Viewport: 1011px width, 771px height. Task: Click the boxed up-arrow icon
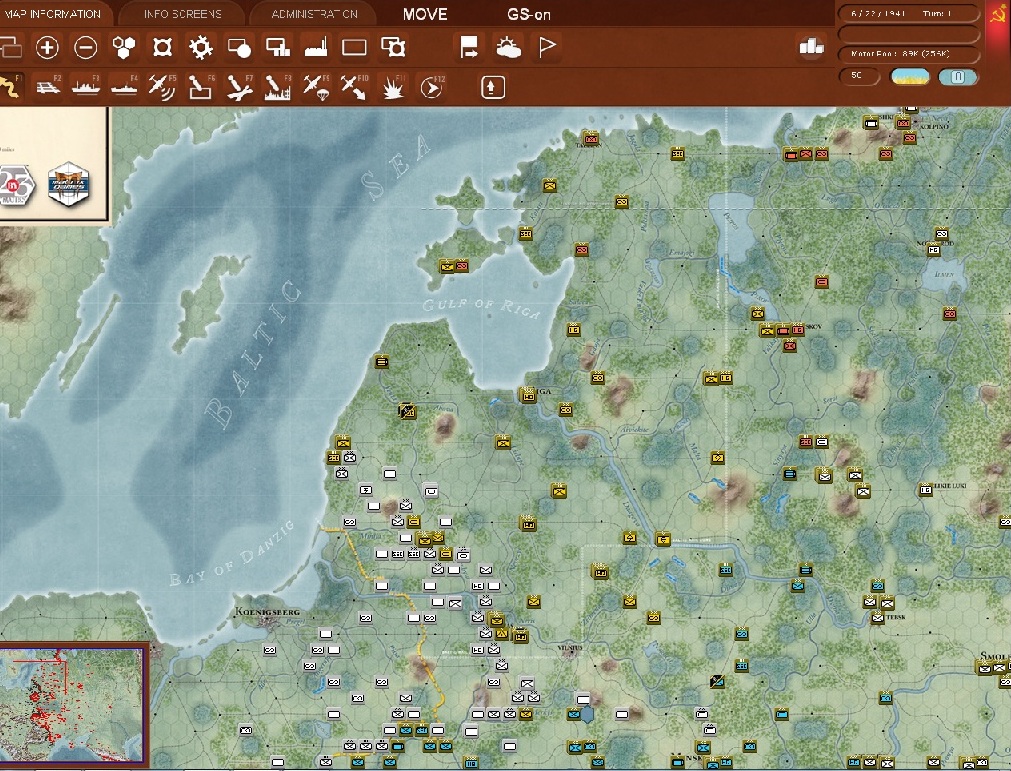pos(493,87)
